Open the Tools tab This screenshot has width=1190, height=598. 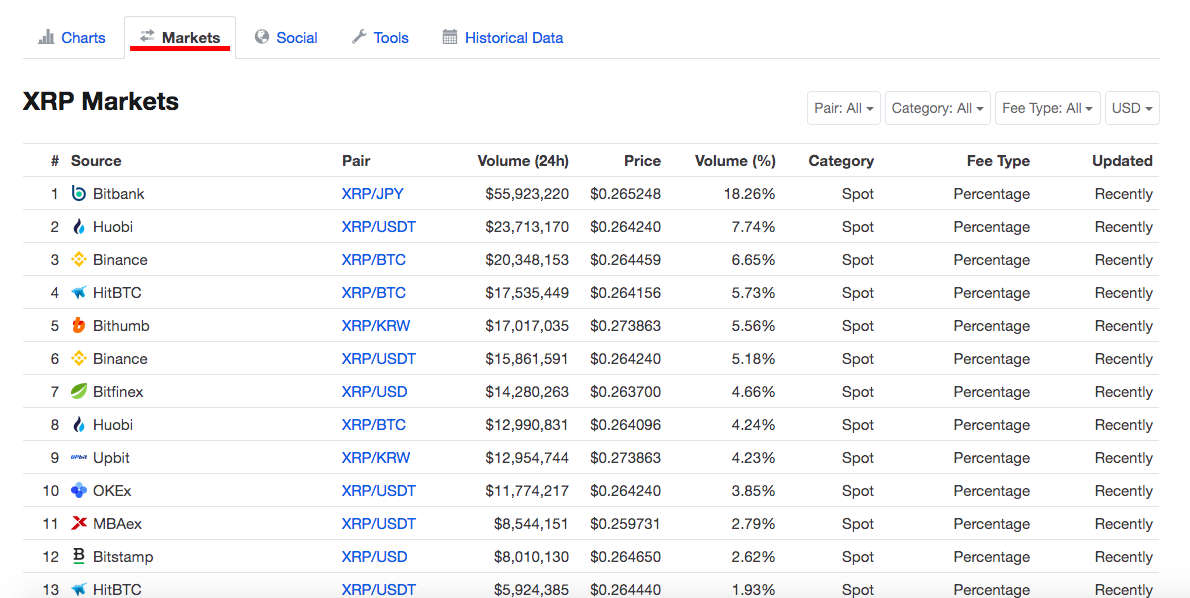(380, 37)
